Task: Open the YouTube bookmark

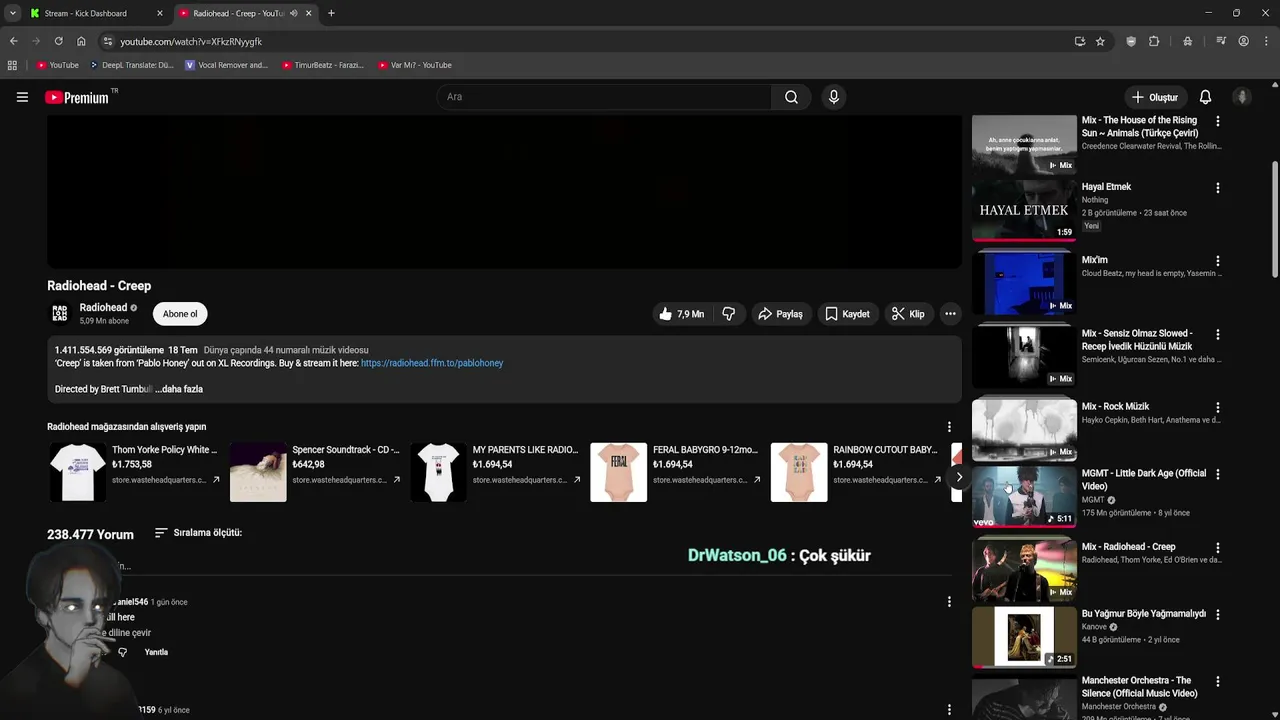Action: pos(57,65)
